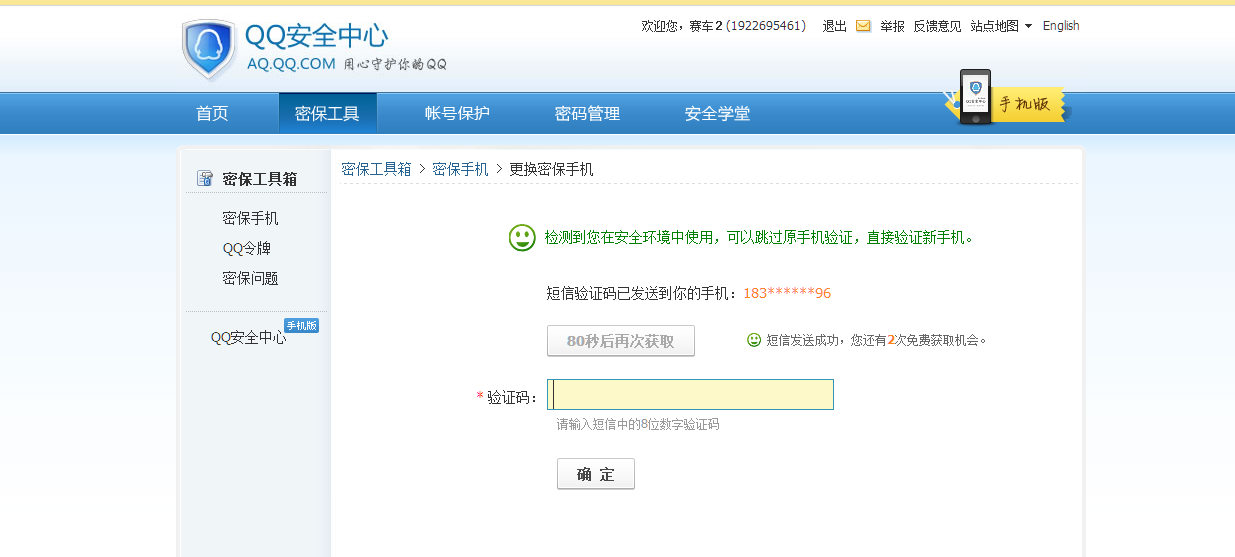This screenshot has height=557, width=1235.
Task: Focus the 验证码 input field
Action: [690, 395]
